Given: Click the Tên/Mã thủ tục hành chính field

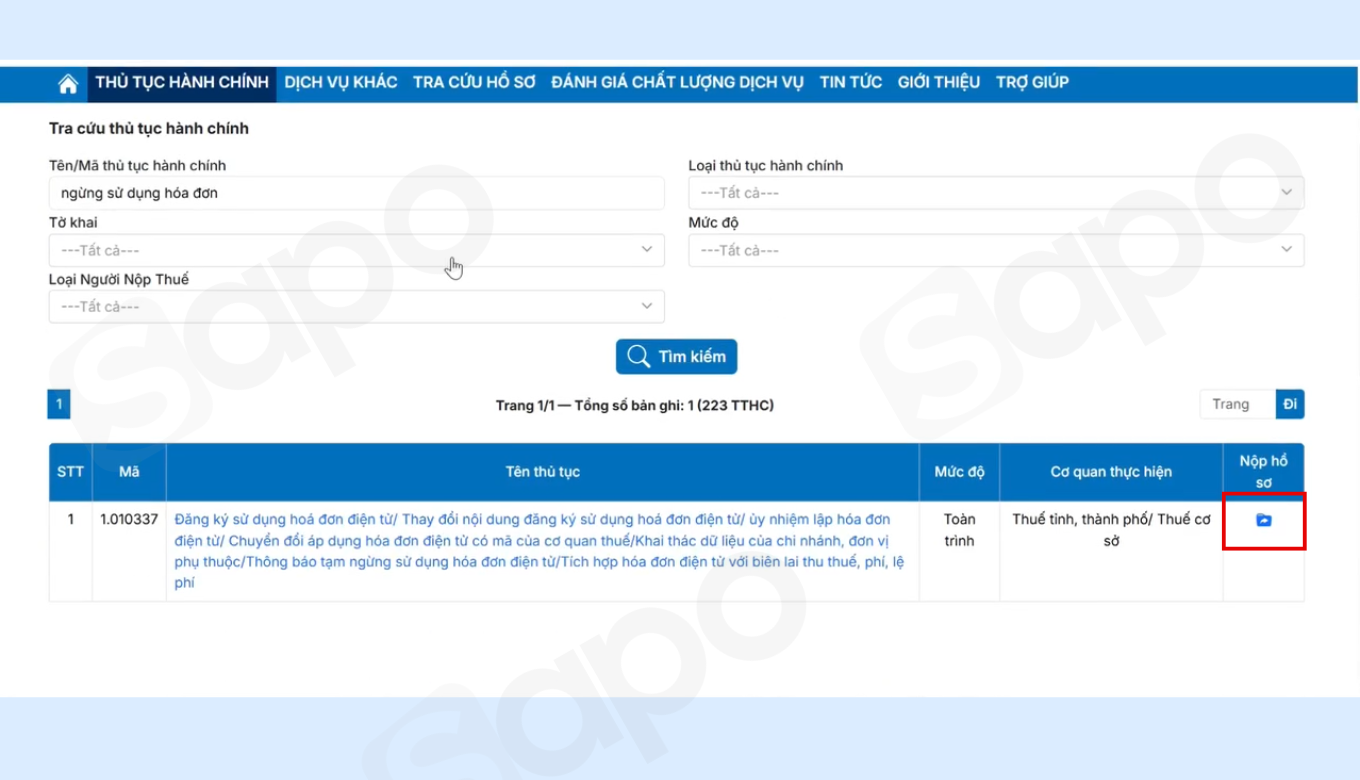Looking at the screenshot, I should (x=356, y=193).
